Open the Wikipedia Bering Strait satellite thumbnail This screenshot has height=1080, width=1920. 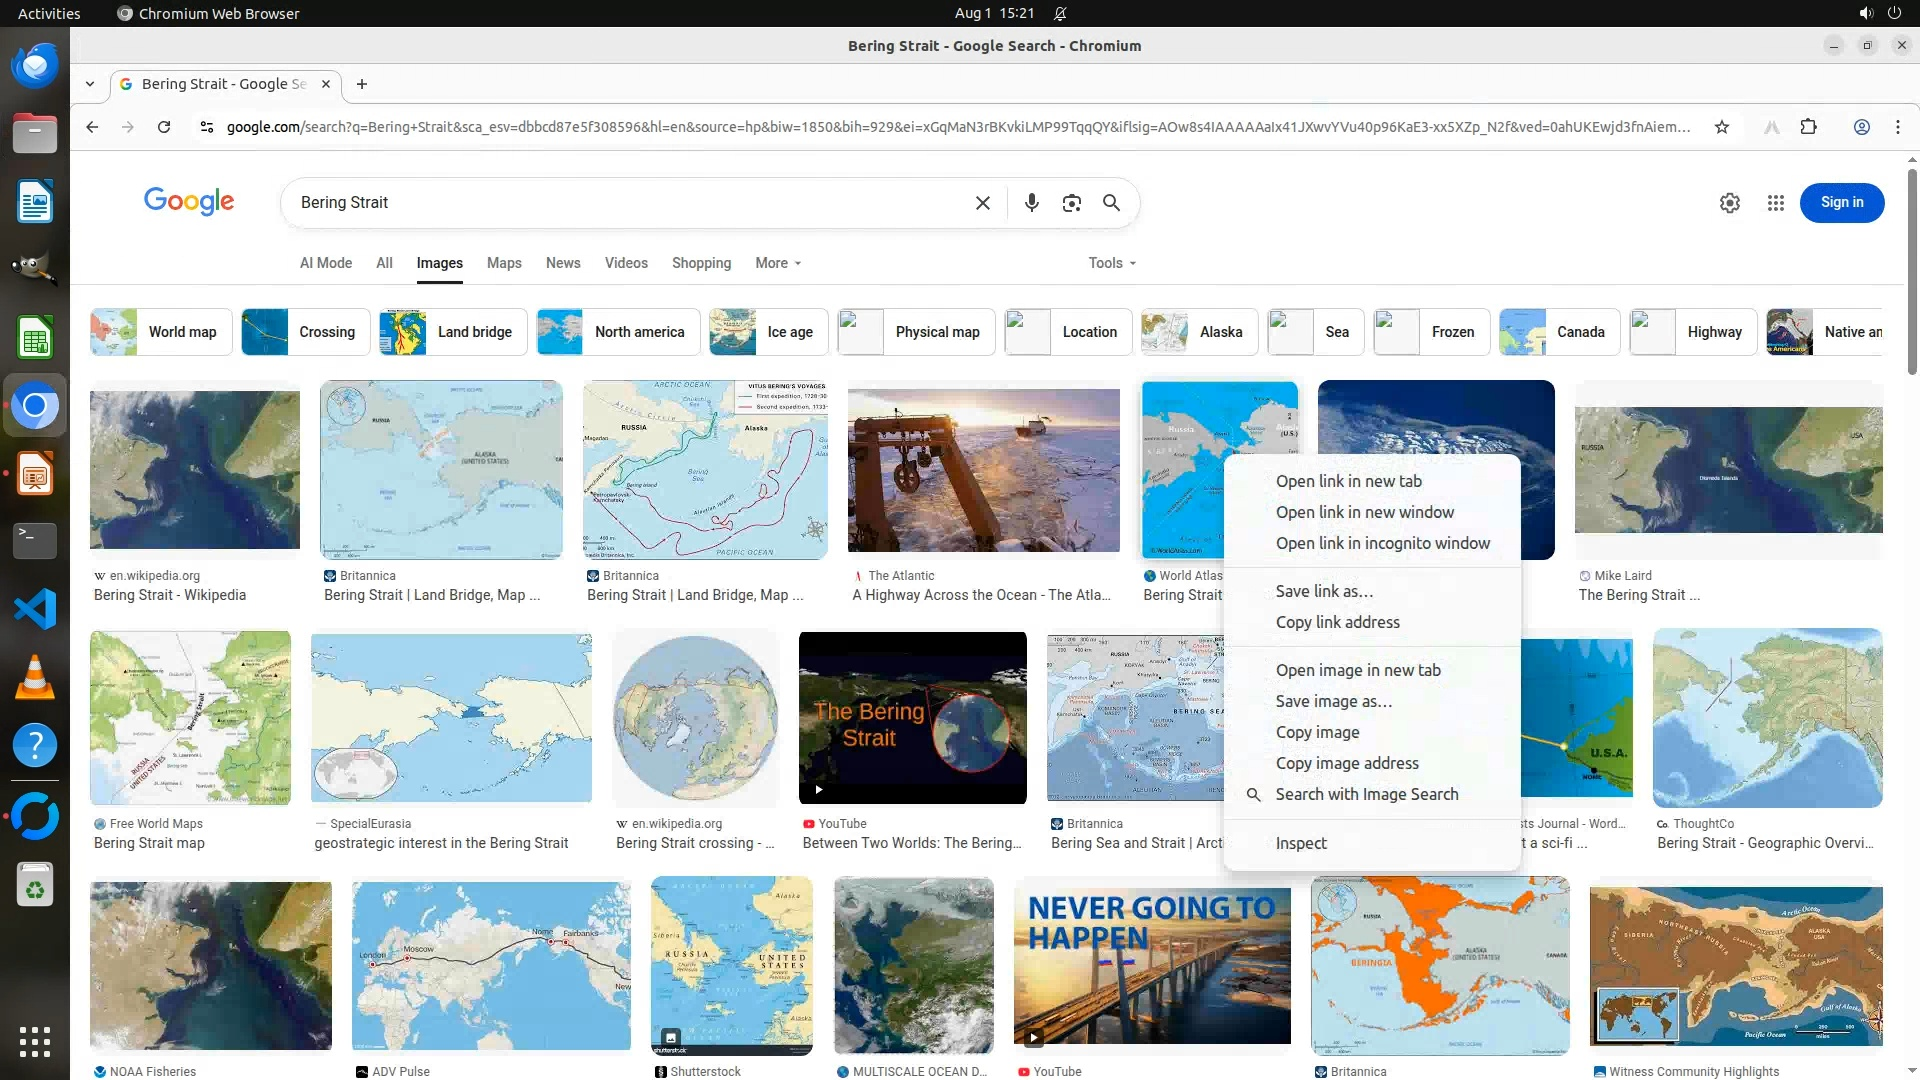195,469
